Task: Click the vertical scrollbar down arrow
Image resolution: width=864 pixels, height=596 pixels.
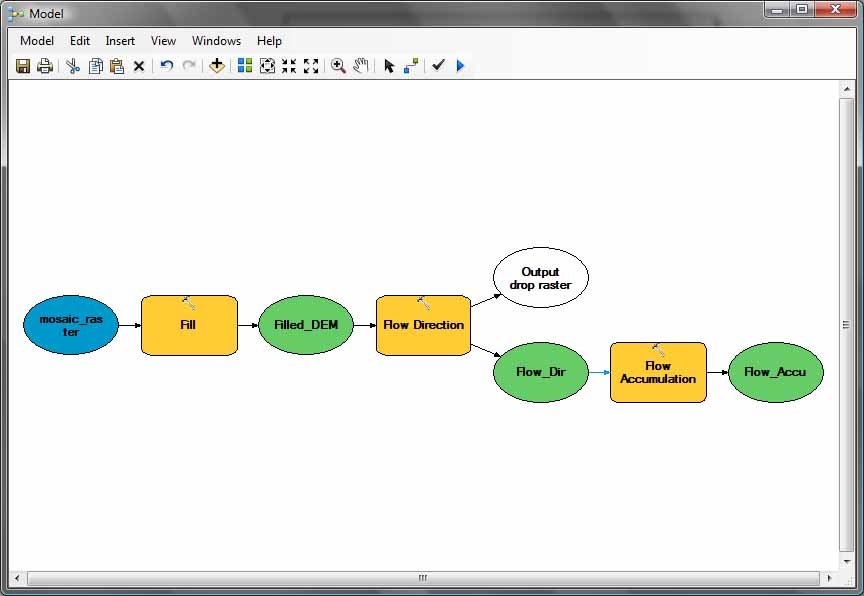Action: click(x=846, y=561)
